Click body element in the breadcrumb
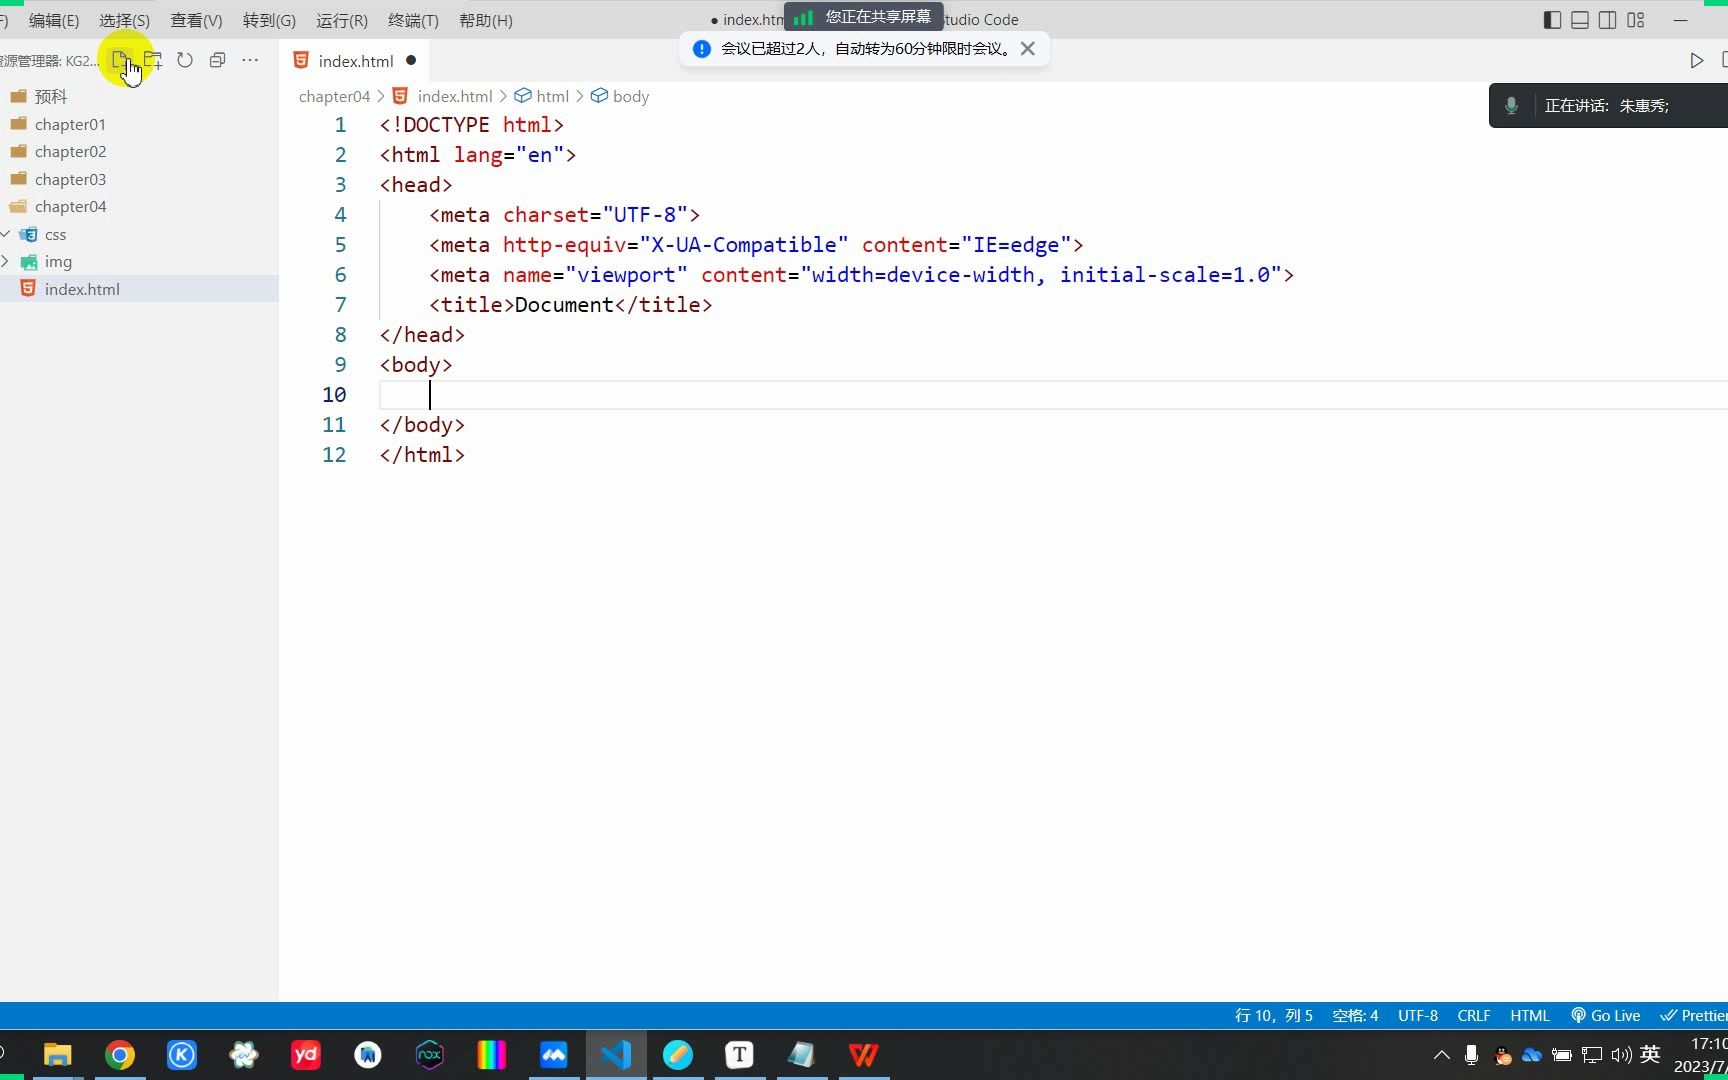Viewport: 1728px width, 1080px height. (631, 96)
